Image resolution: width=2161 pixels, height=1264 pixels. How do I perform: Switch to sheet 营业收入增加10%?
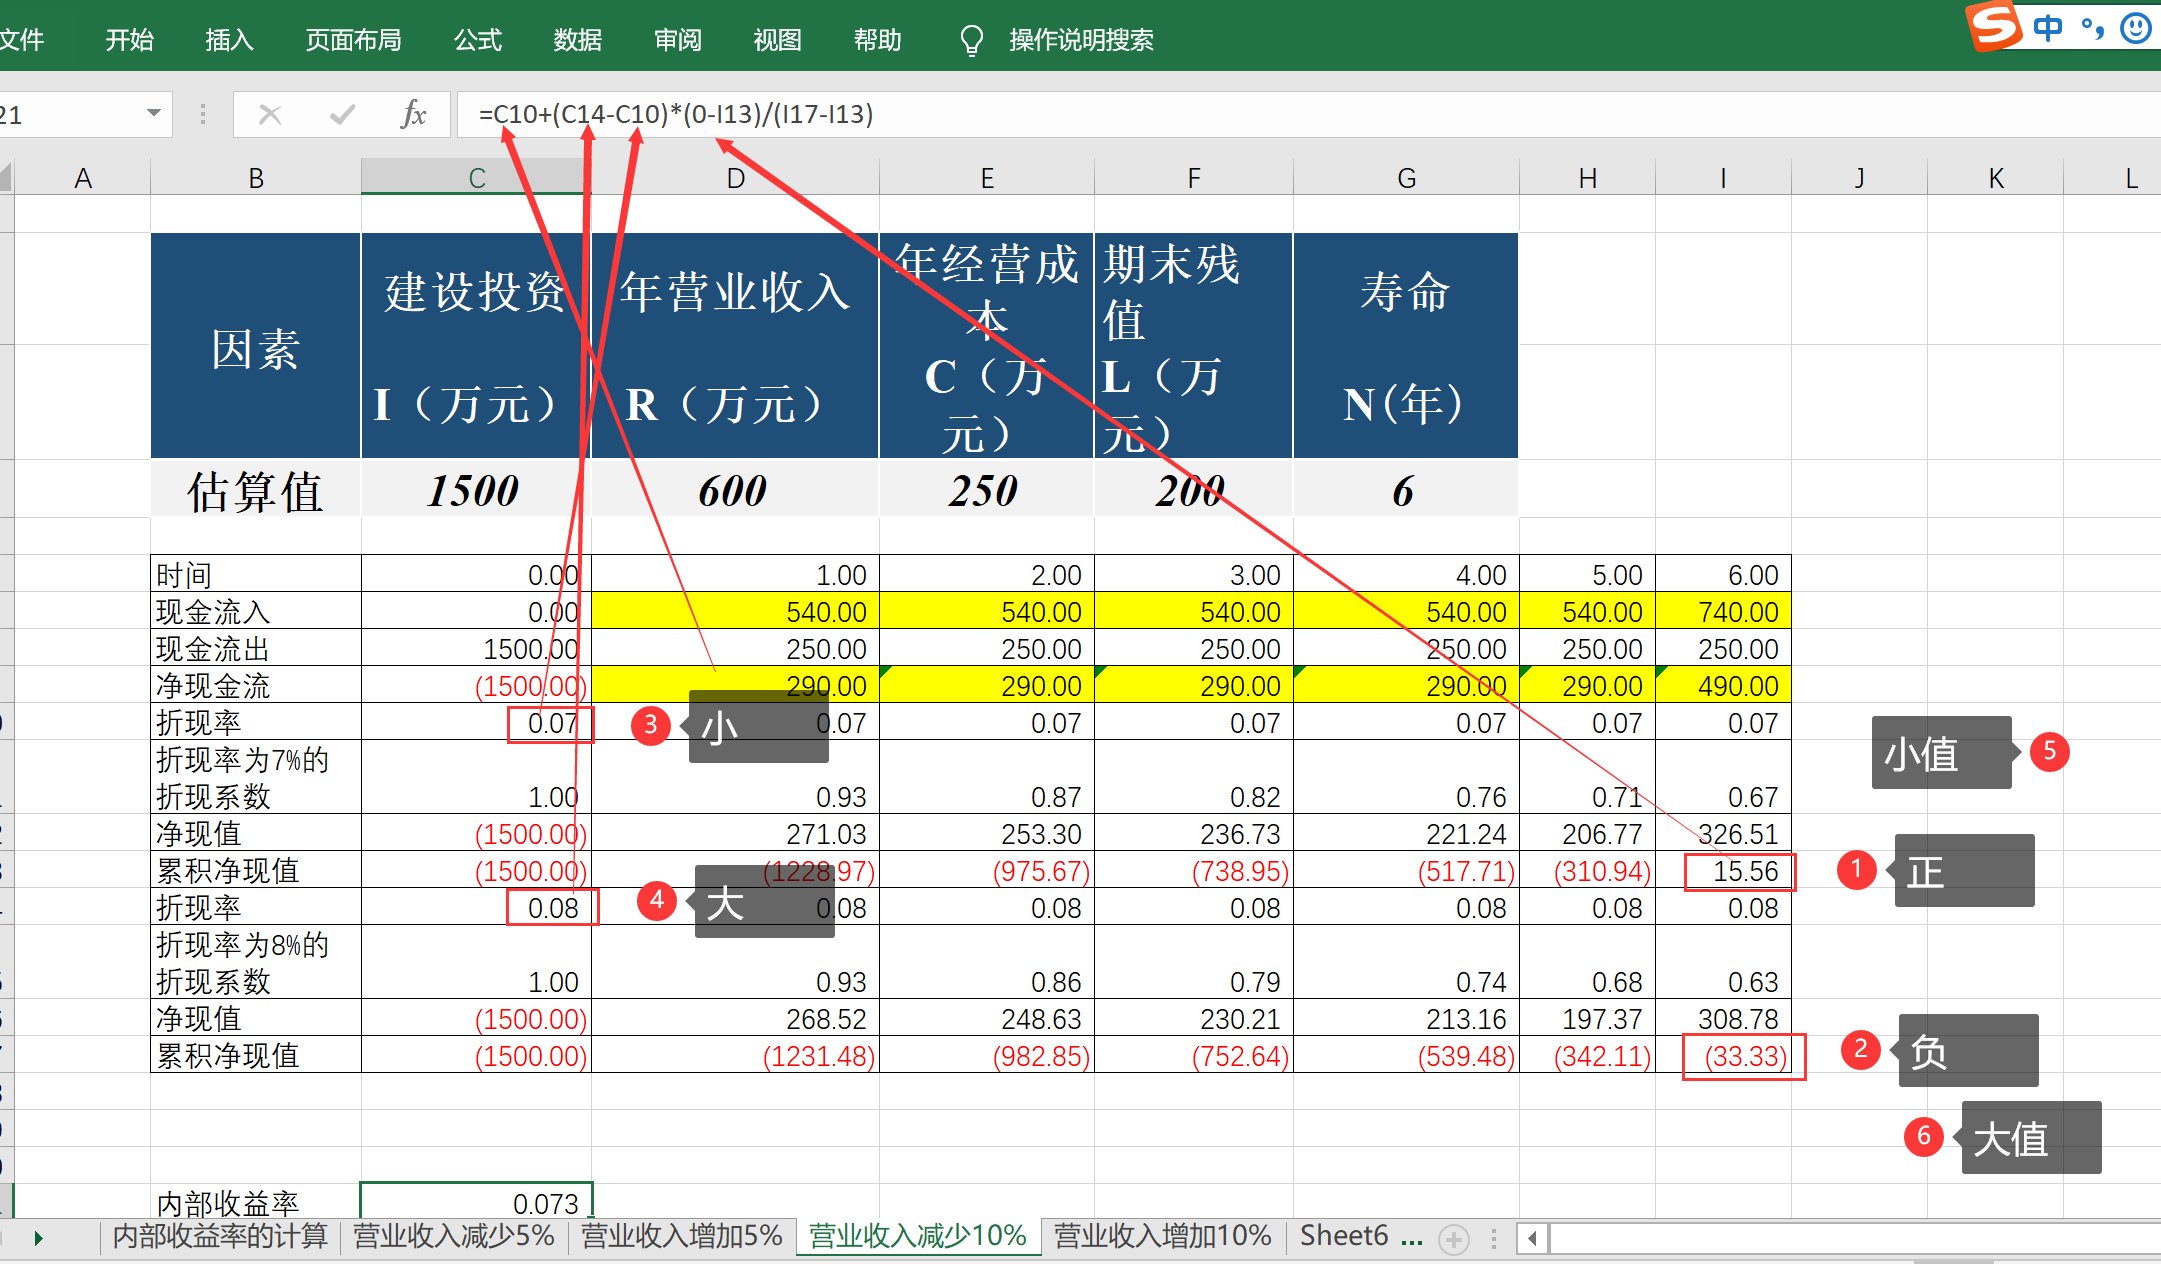click(1162, 1236)
